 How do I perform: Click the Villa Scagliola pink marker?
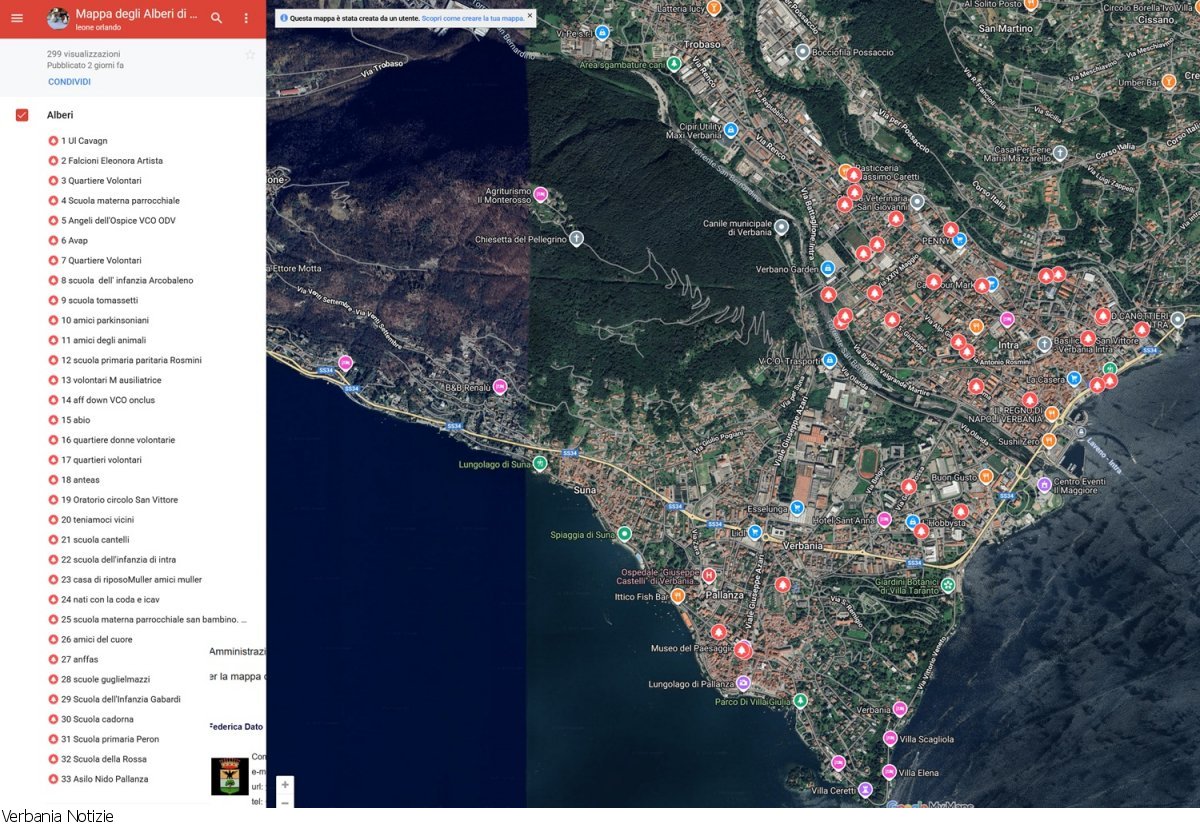(x=889, y=738)
